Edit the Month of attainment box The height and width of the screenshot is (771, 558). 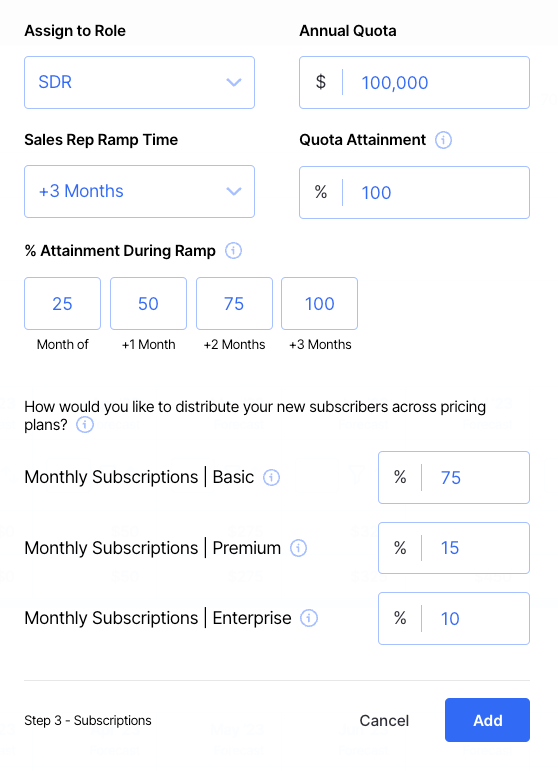click(62, 303)
